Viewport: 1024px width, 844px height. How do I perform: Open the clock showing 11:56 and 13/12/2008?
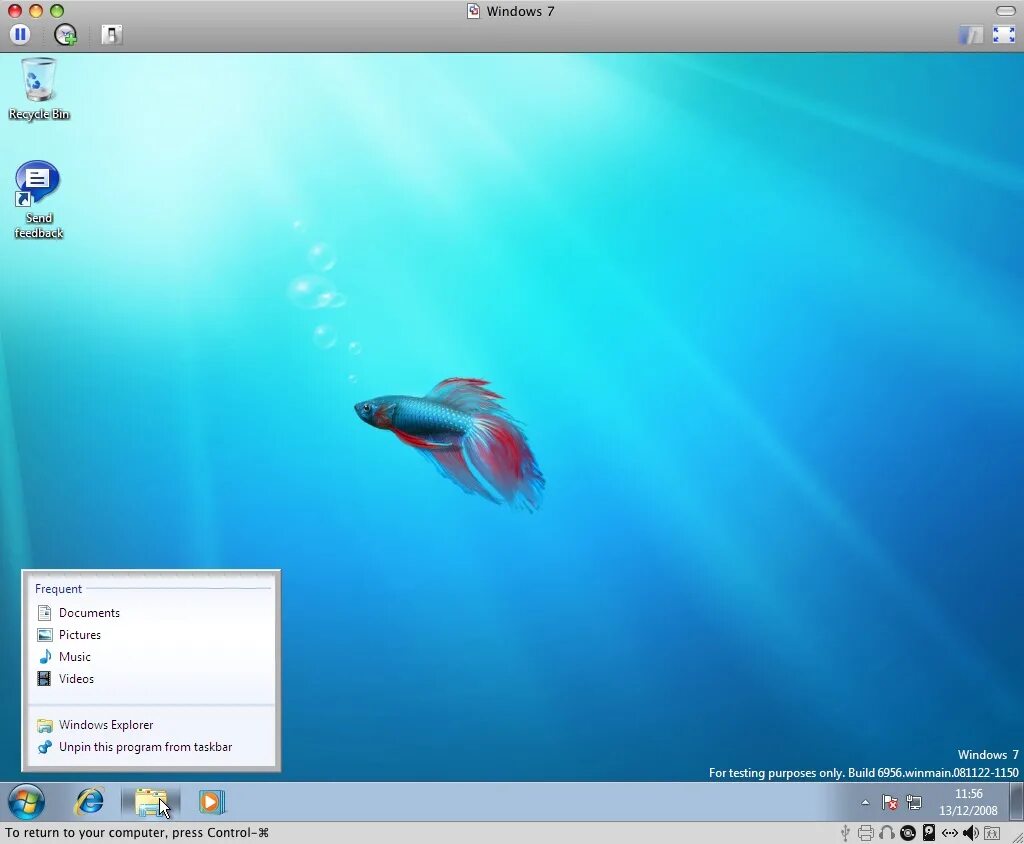[x=968, y=802]
